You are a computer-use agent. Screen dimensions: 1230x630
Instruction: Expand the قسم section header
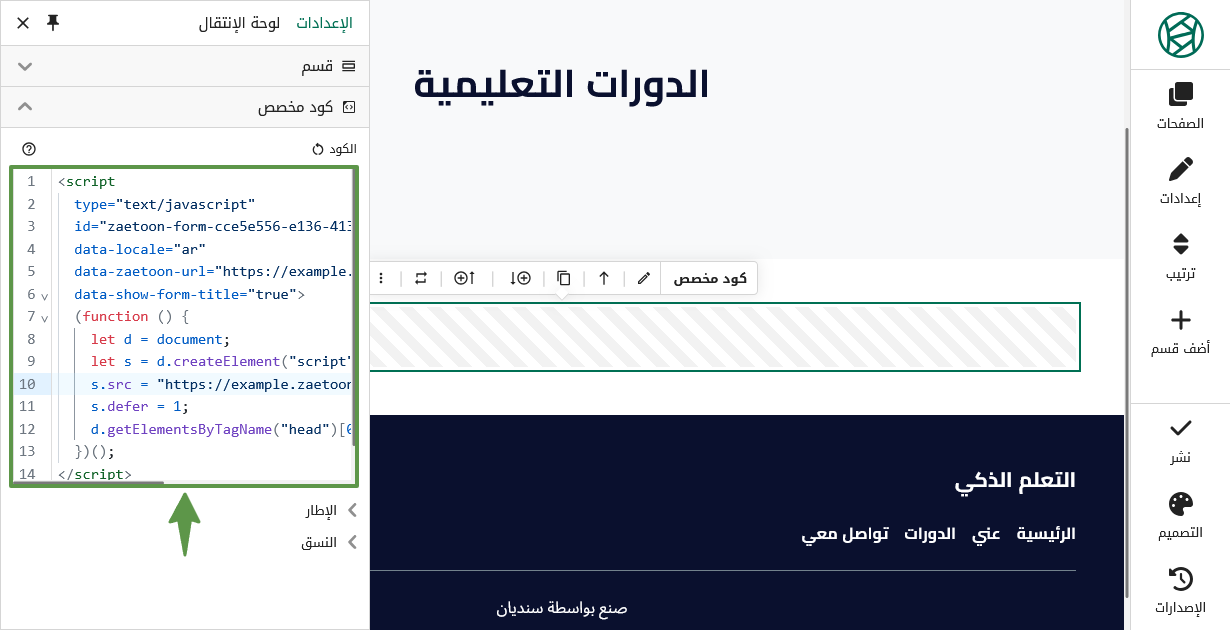[x=185, y=66]
